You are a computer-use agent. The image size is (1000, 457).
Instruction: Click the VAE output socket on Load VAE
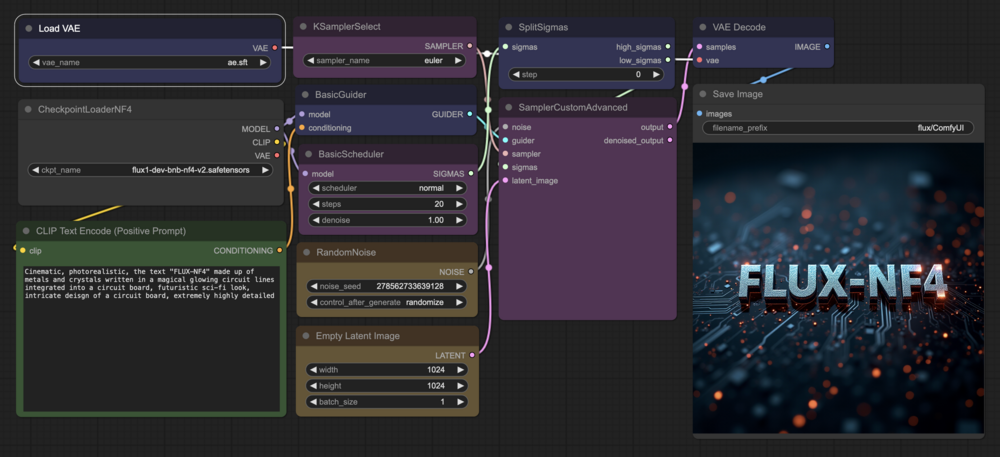[275, 47]
